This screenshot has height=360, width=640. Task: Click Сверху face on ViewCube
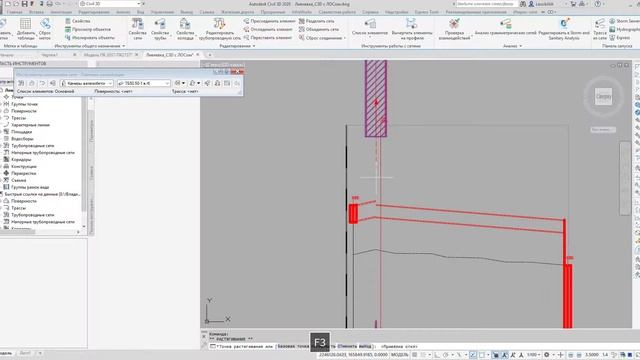(603, 97)
